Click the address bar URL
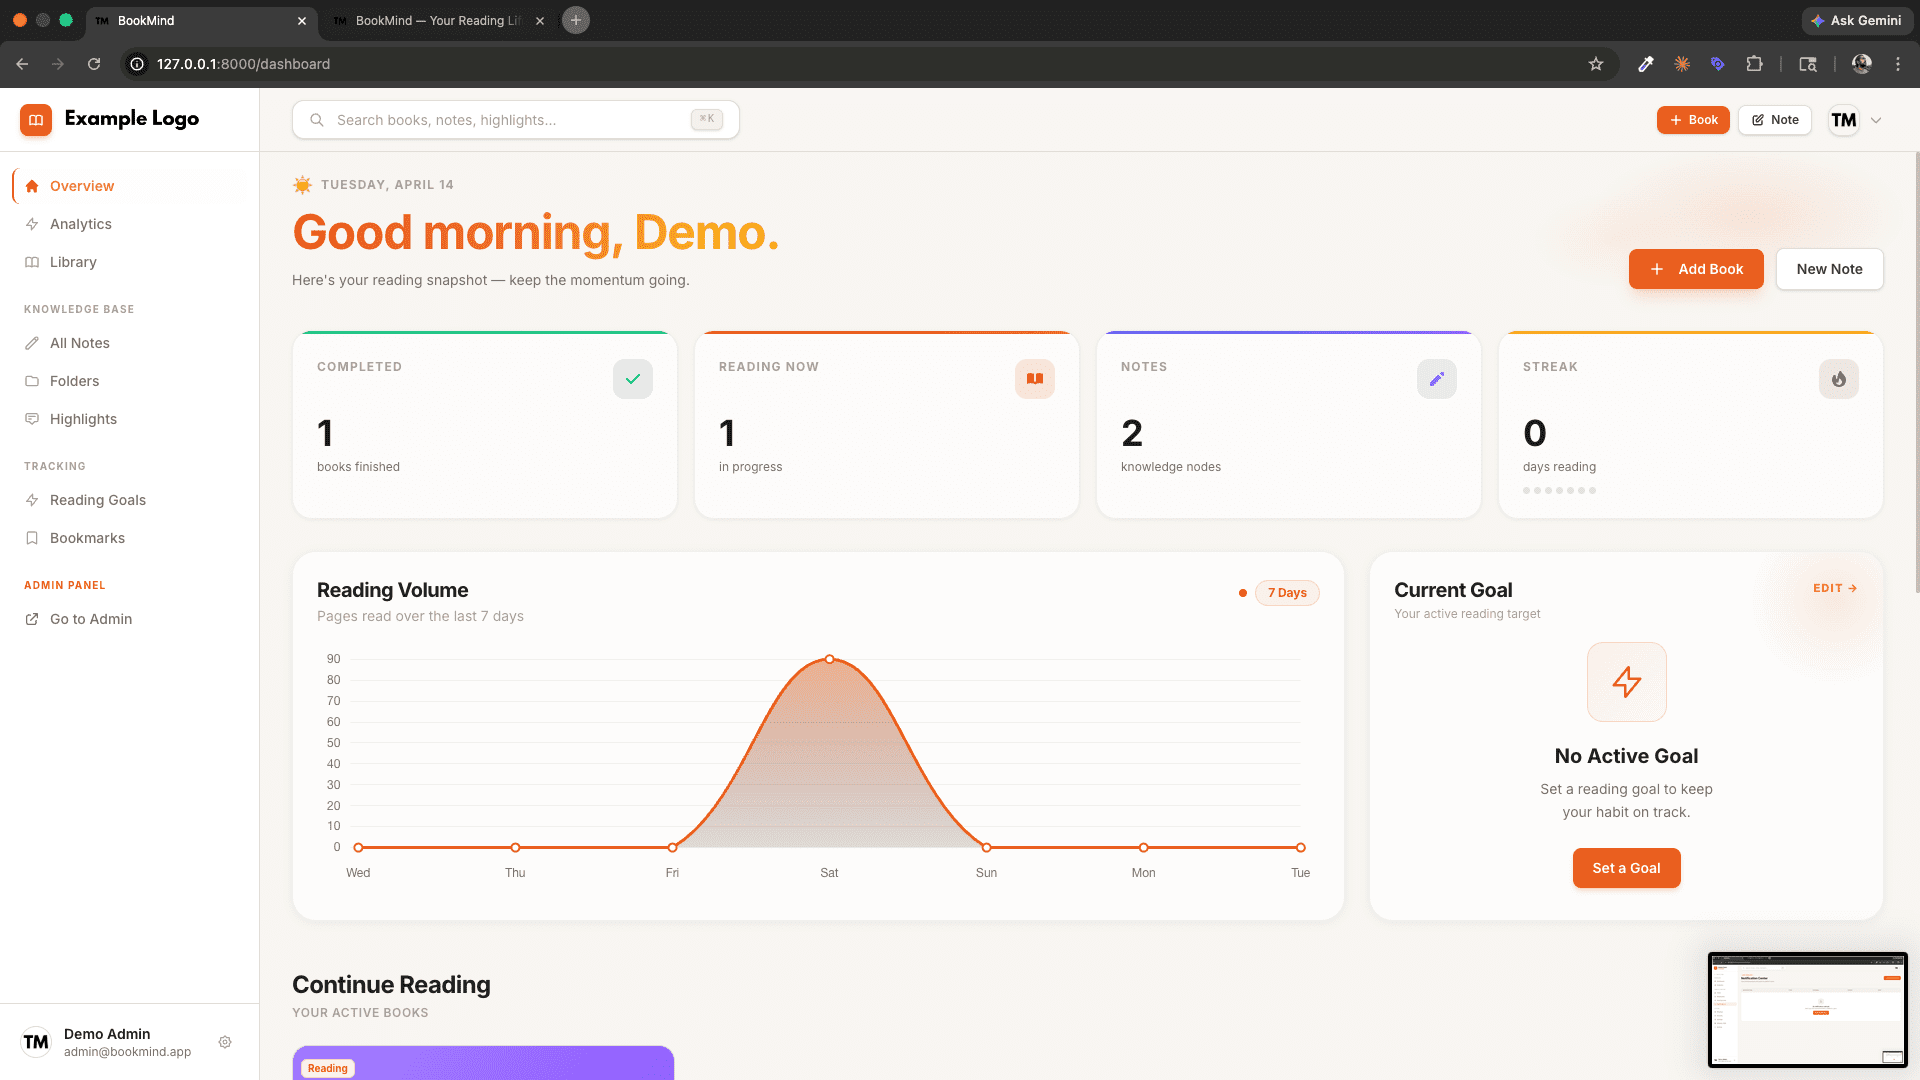The height and width of the screenshot is (1080, 1920). pos(243,64)
